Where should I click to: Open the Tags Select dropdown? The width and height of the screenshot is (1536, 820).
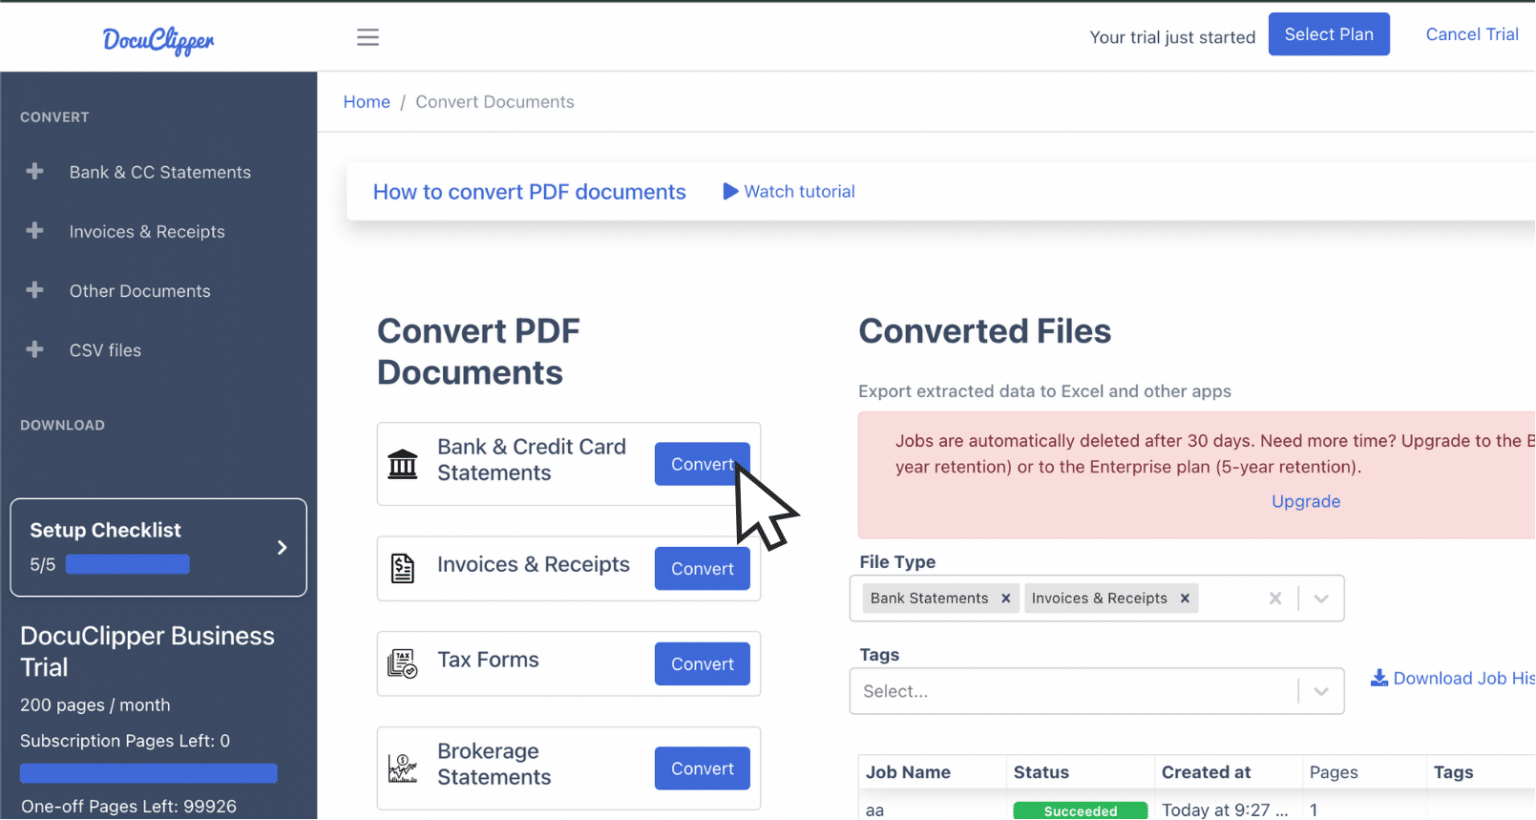click(x=1321, y=690)
